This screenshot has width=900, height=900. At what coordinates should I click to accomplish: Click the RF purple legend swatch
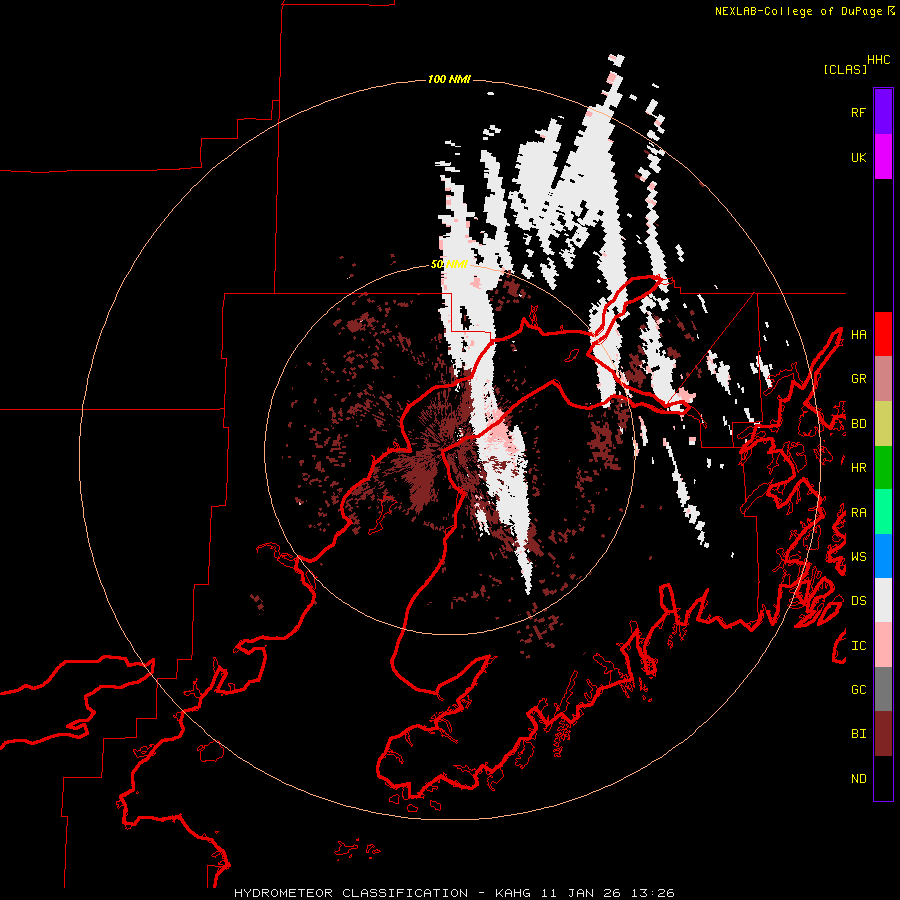[883, 112]
